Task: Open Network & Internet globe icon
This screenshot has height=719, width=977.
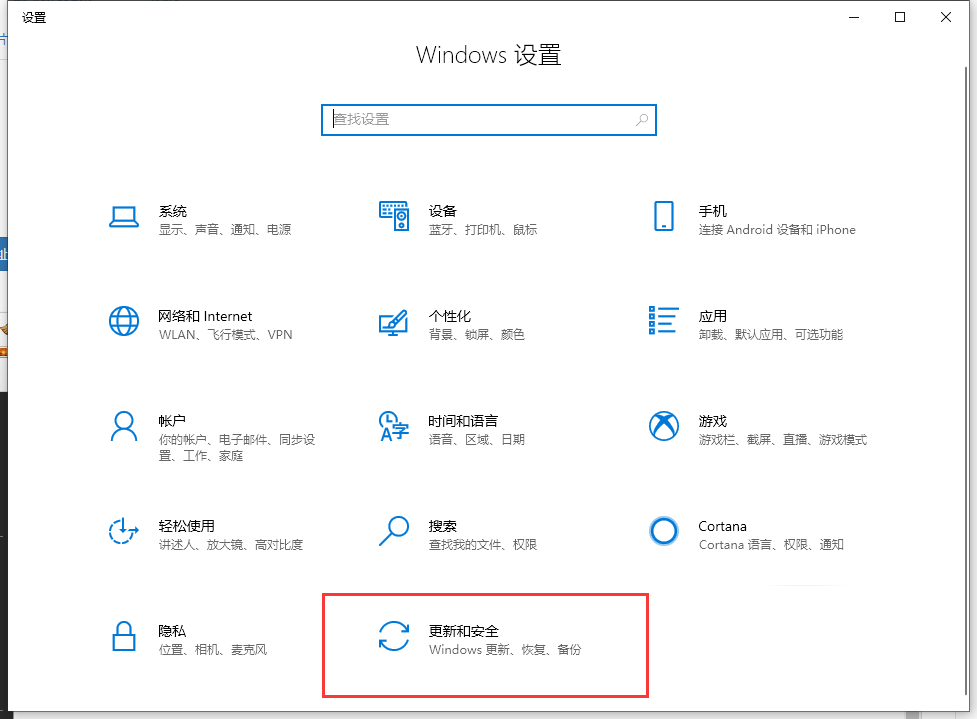Action: (x=123, y=322)
